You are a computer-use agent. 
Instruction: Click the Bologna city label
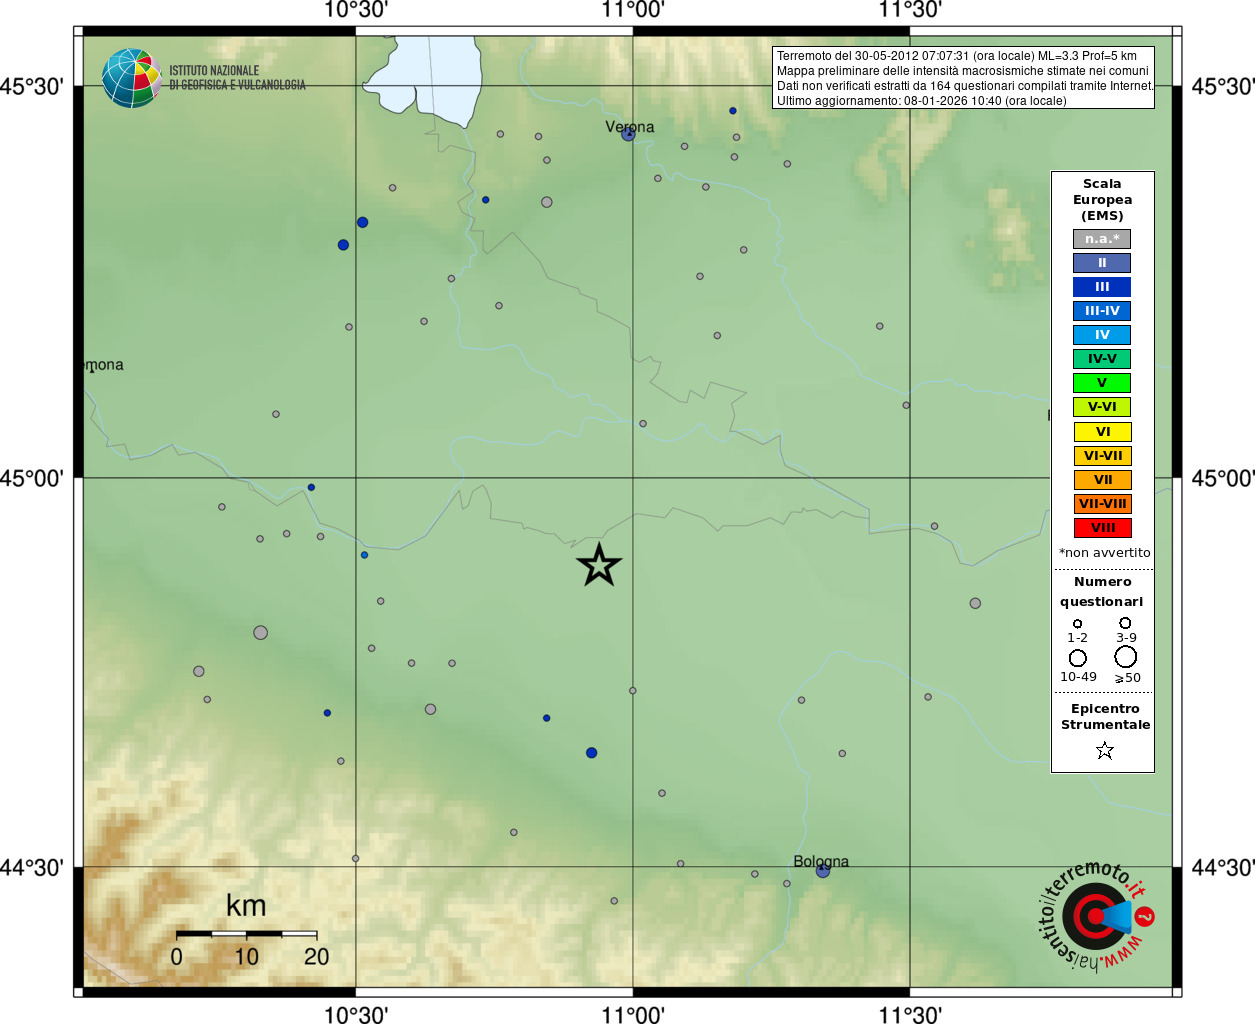[821, 861]
